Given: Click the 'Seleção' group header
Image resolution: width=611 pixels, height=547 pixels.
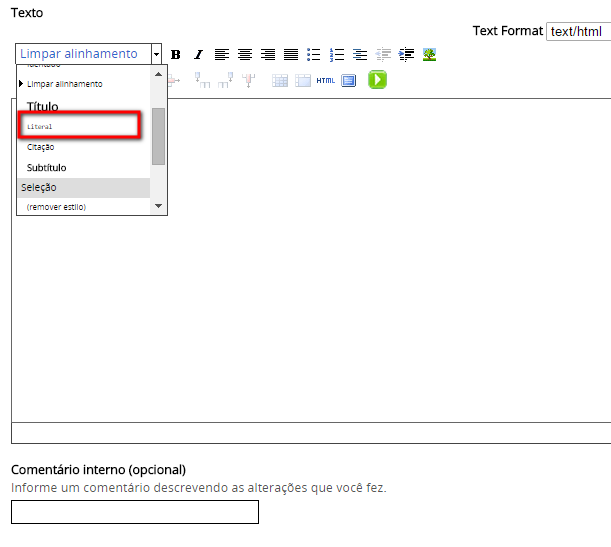Looking at the screenshot, I should point(84,188).
